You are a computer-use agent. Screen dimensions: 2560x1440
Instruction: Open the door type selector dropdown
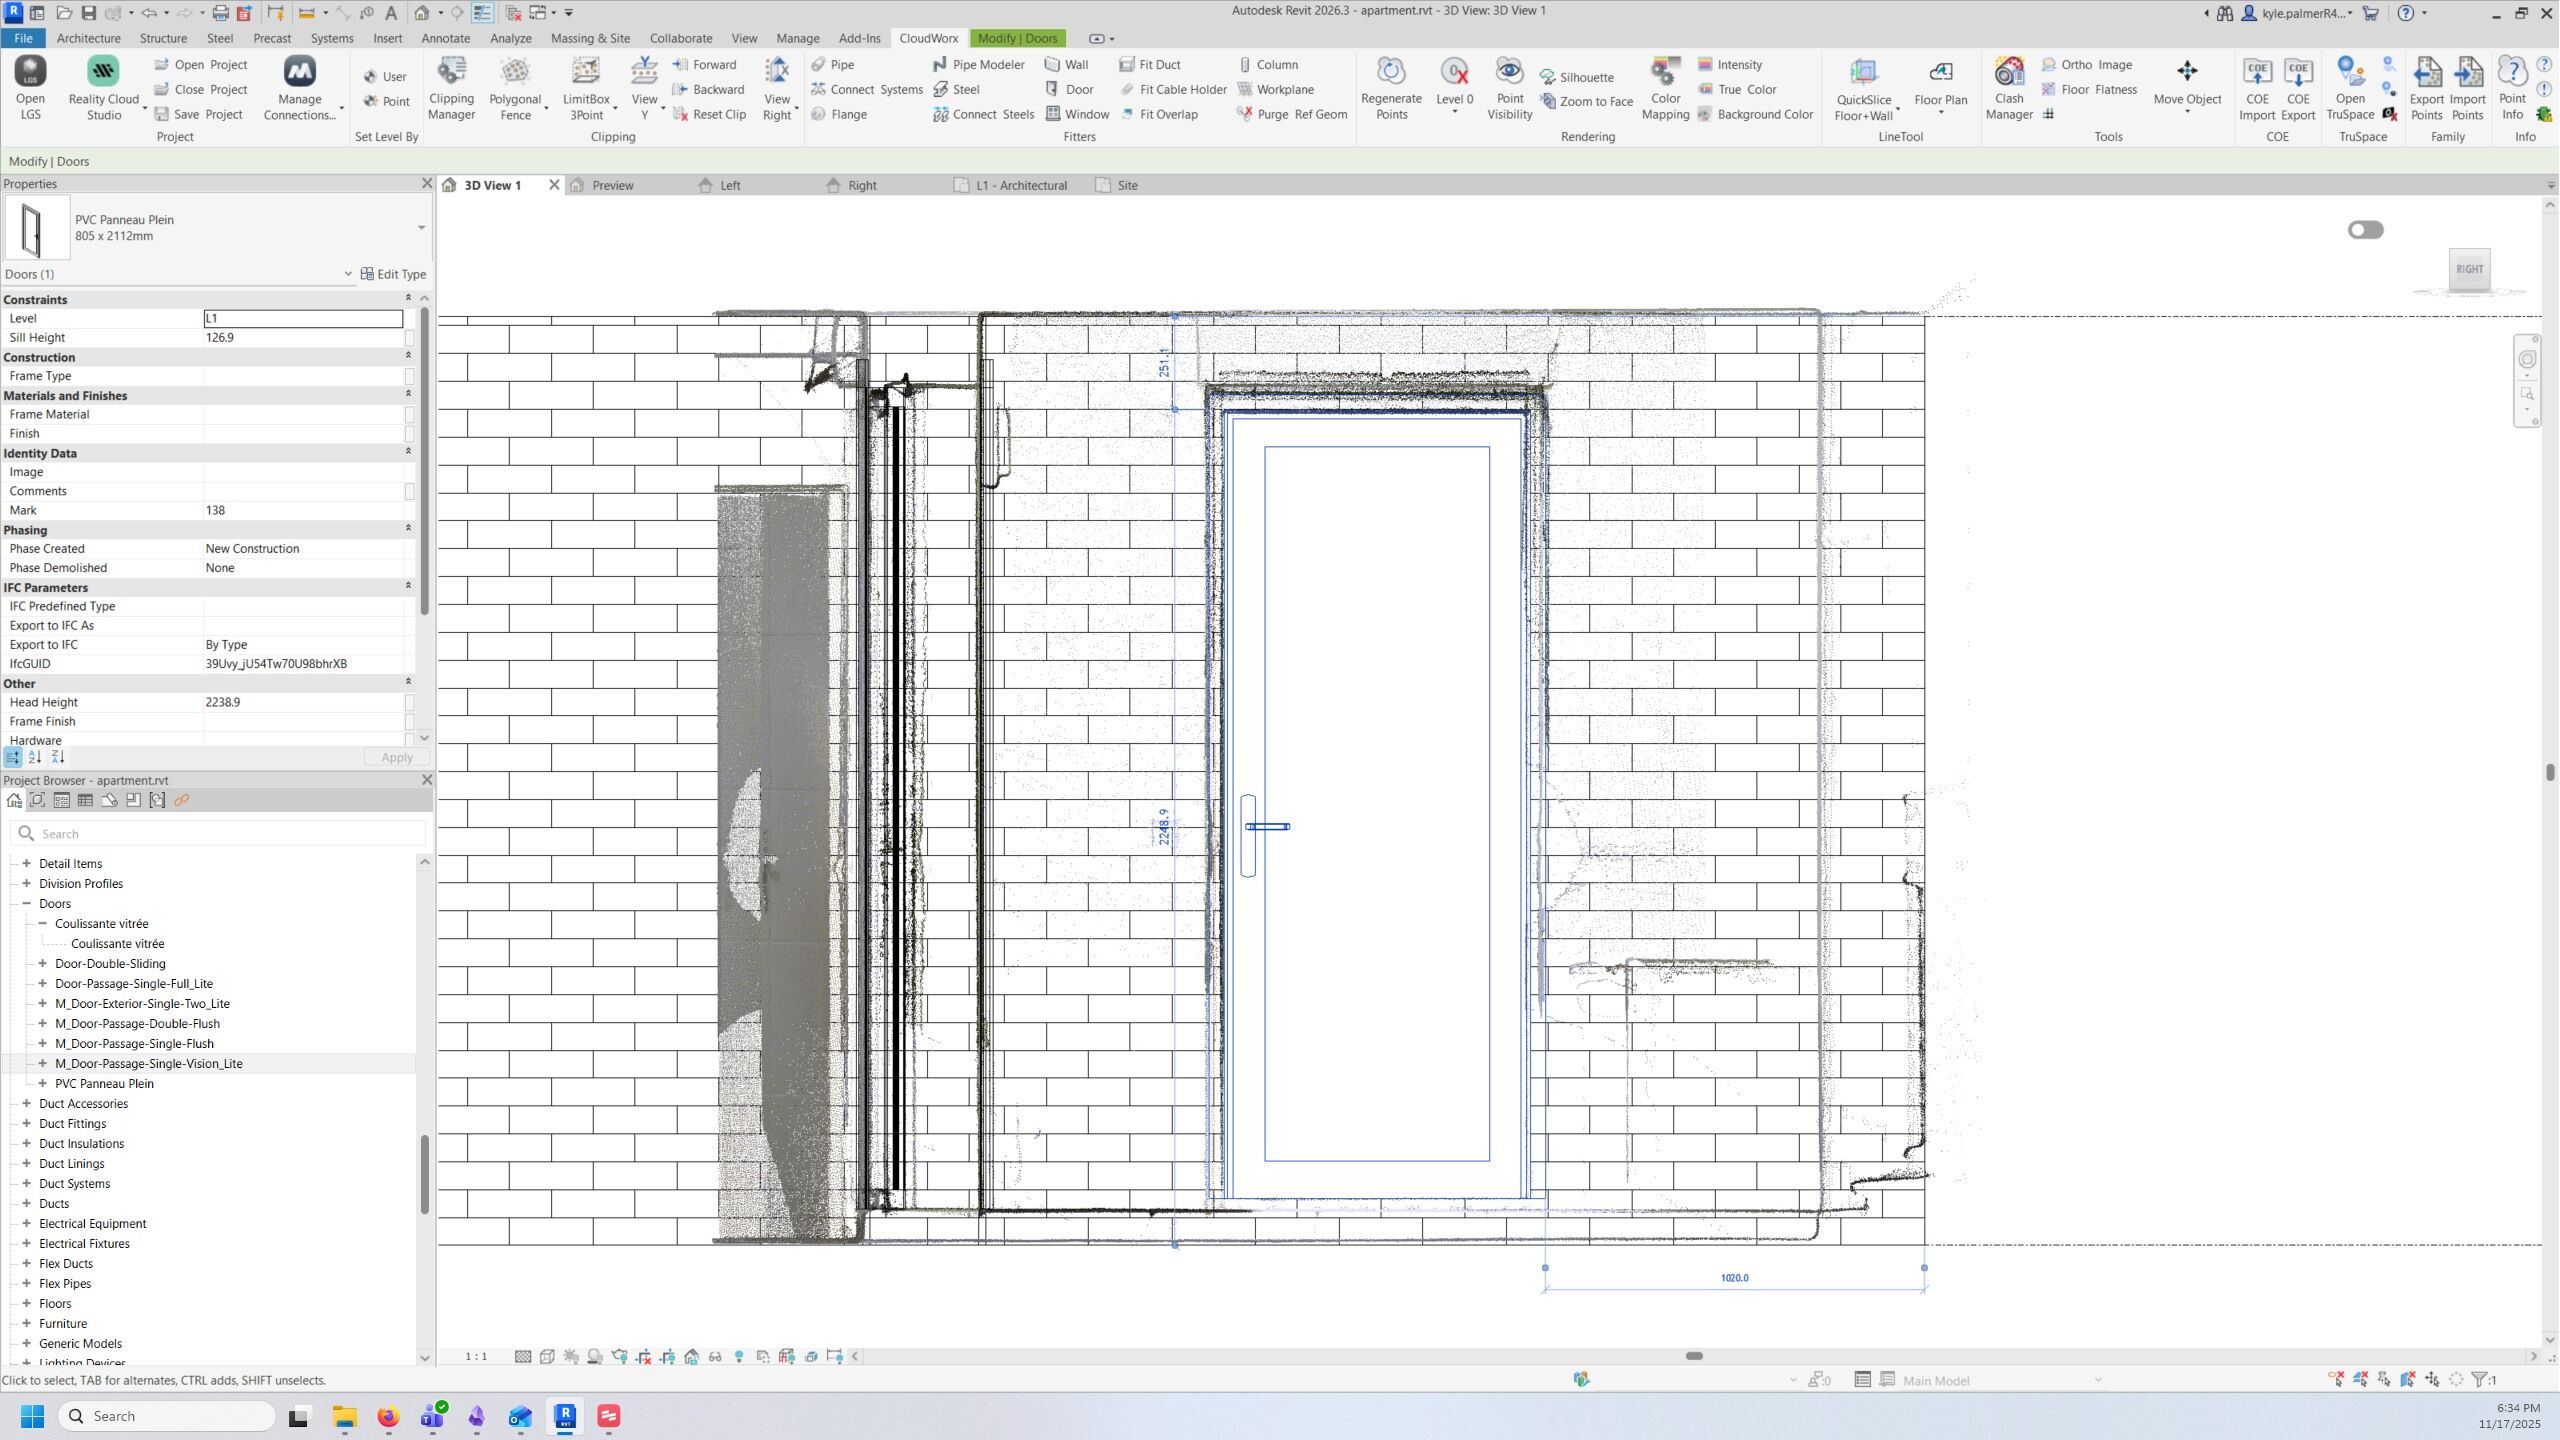421,228
